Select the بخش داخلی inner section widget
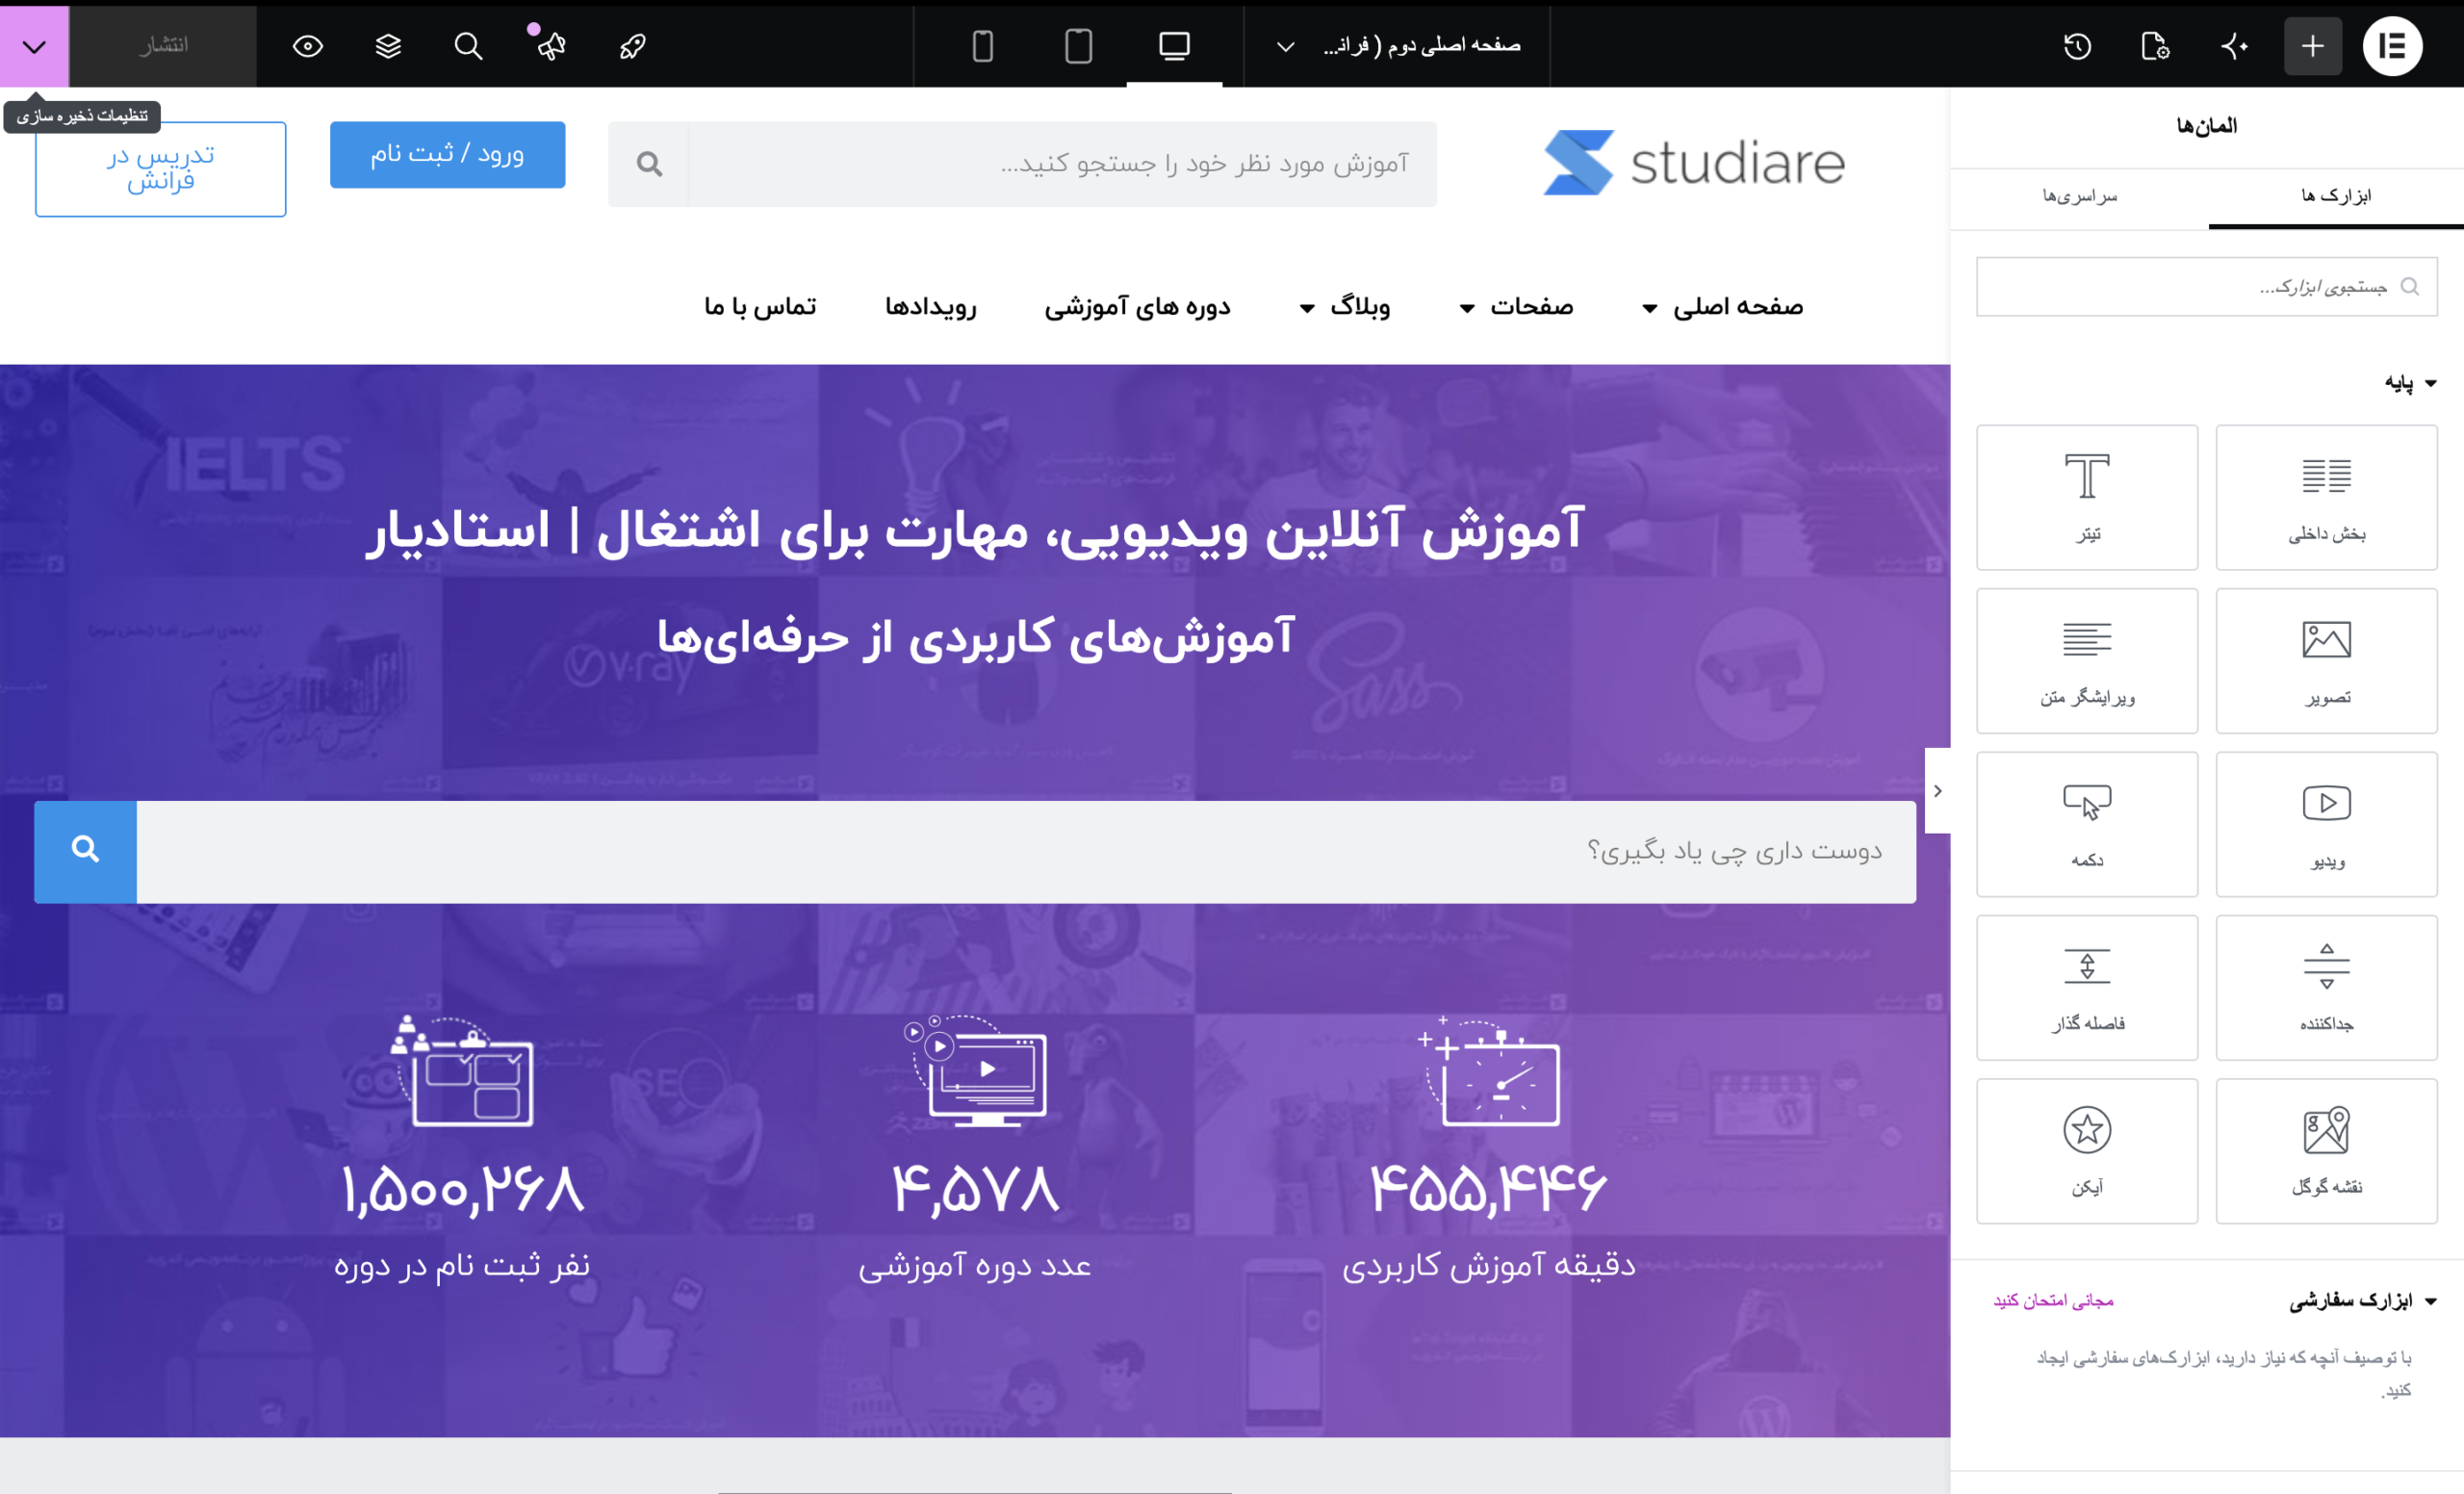 2326,497
